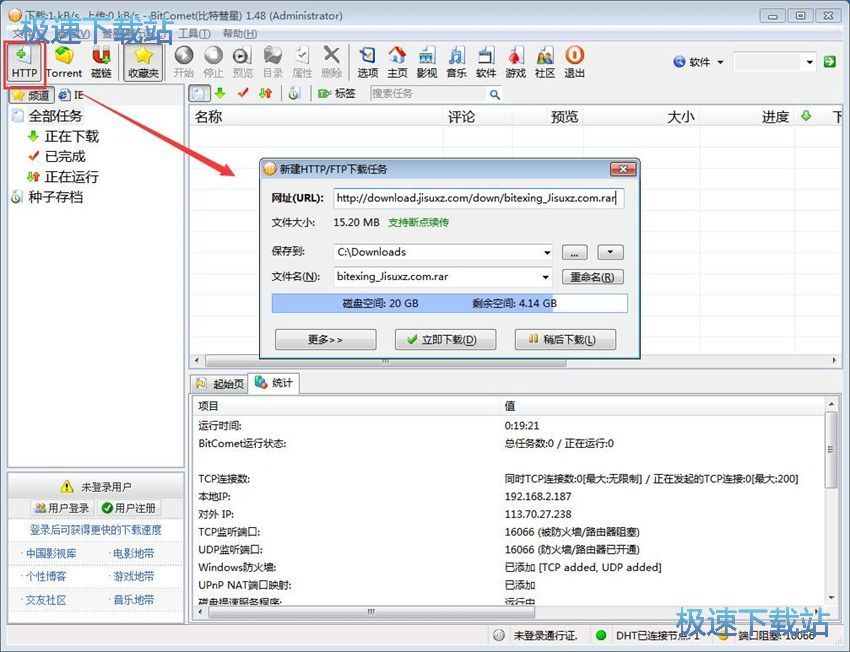850x652 pixels.
Task: Switch to the 统计 tab
Action: (274, 383)
